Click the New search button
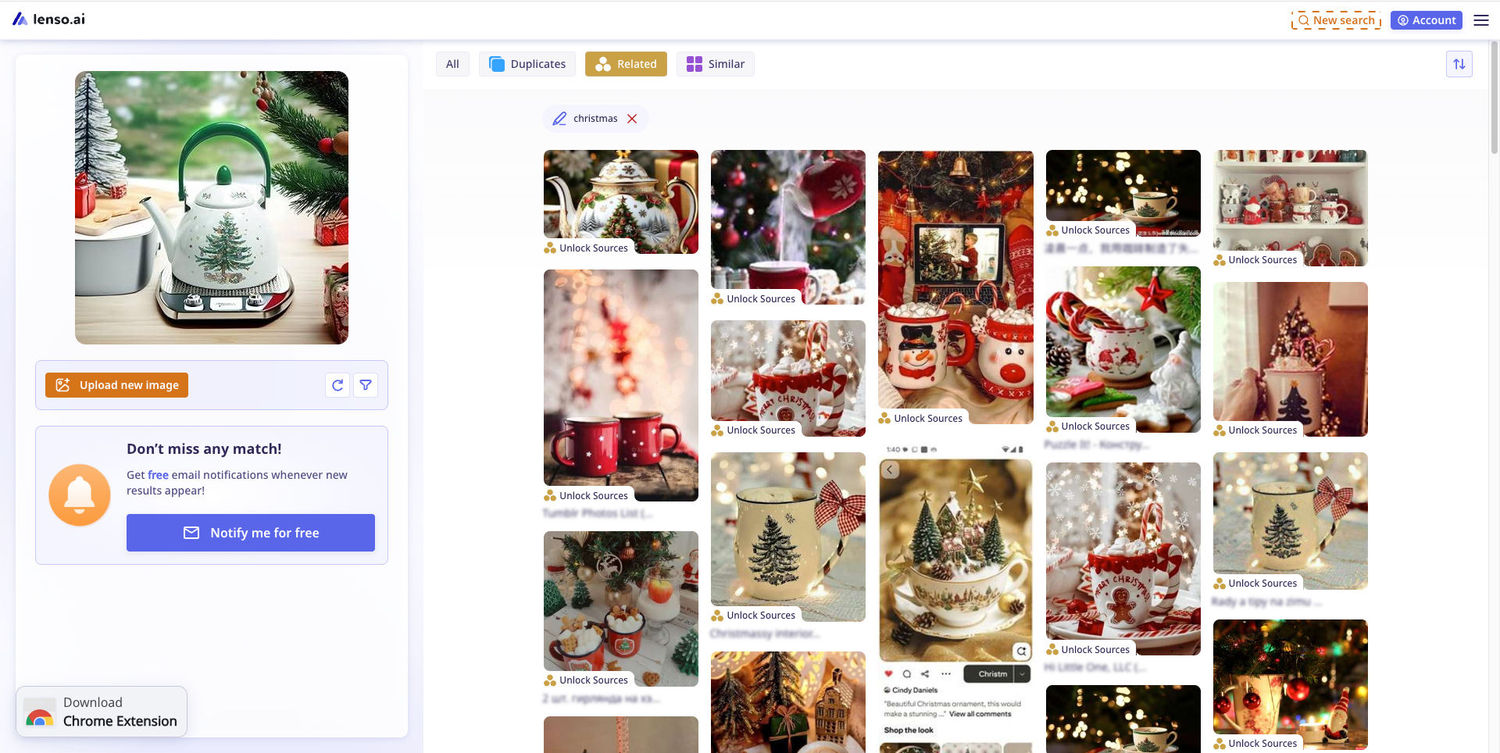 pyautogui.click(x=1336, y=20)
